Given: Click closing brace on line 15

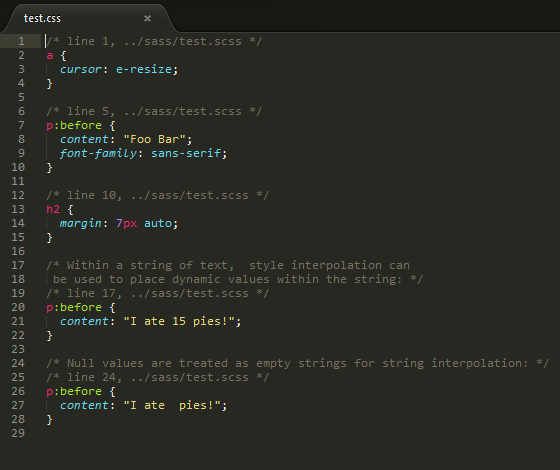Looking at the screenshot, I should tap(50, 238).
